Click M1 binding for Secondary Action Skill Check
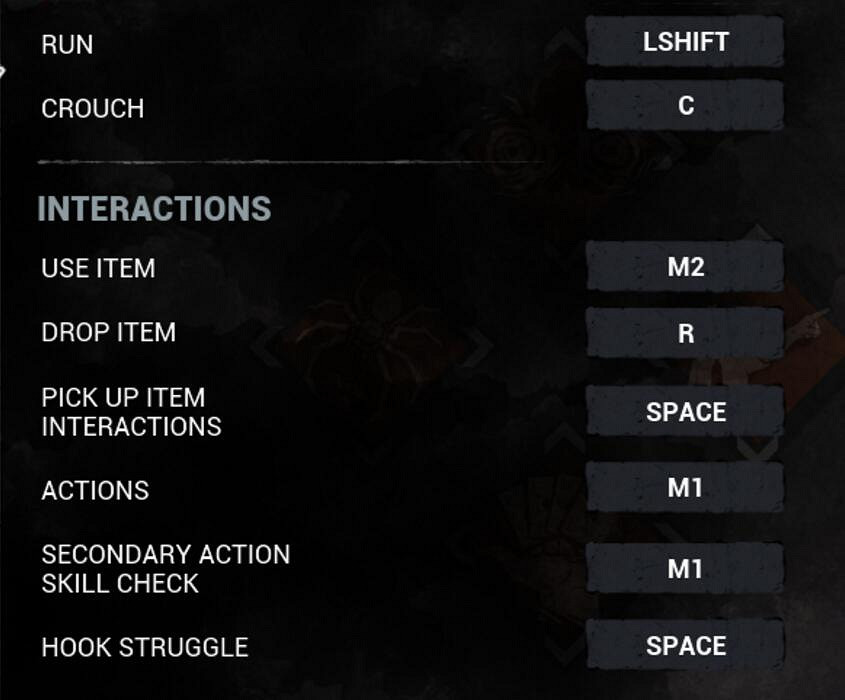 point(685,569)
